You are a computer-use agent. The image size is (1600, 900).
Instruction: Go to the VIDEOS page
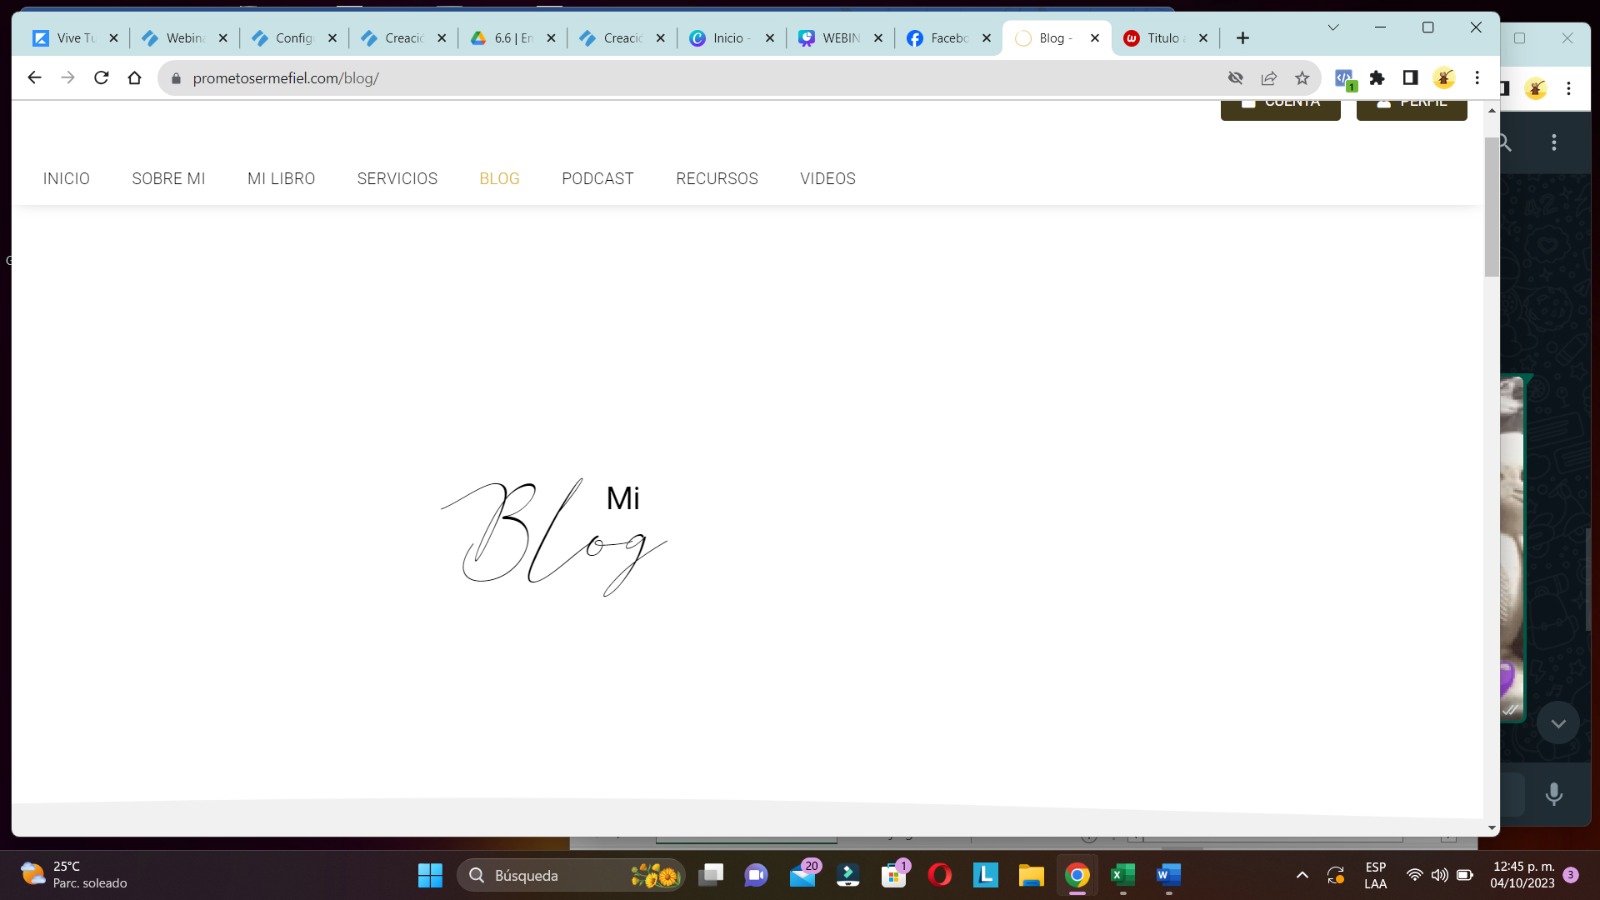(x=828, y=179)
